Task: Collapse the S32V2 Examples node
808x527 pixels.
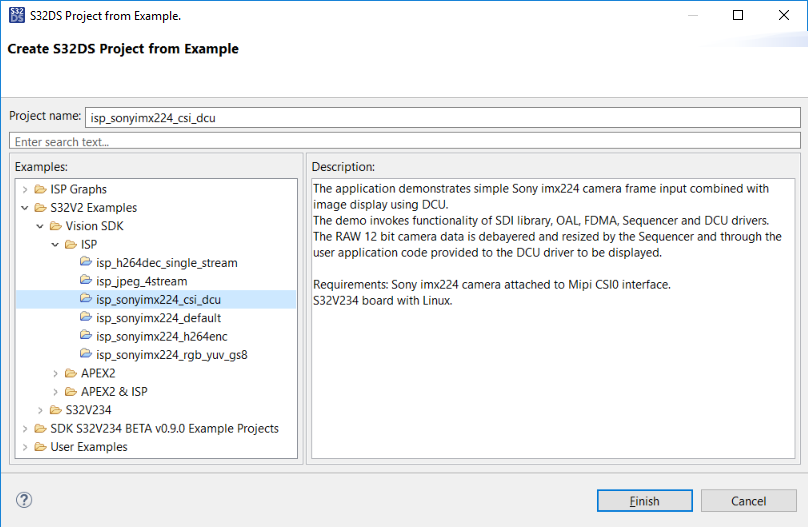Action: [x=24, y=208]
